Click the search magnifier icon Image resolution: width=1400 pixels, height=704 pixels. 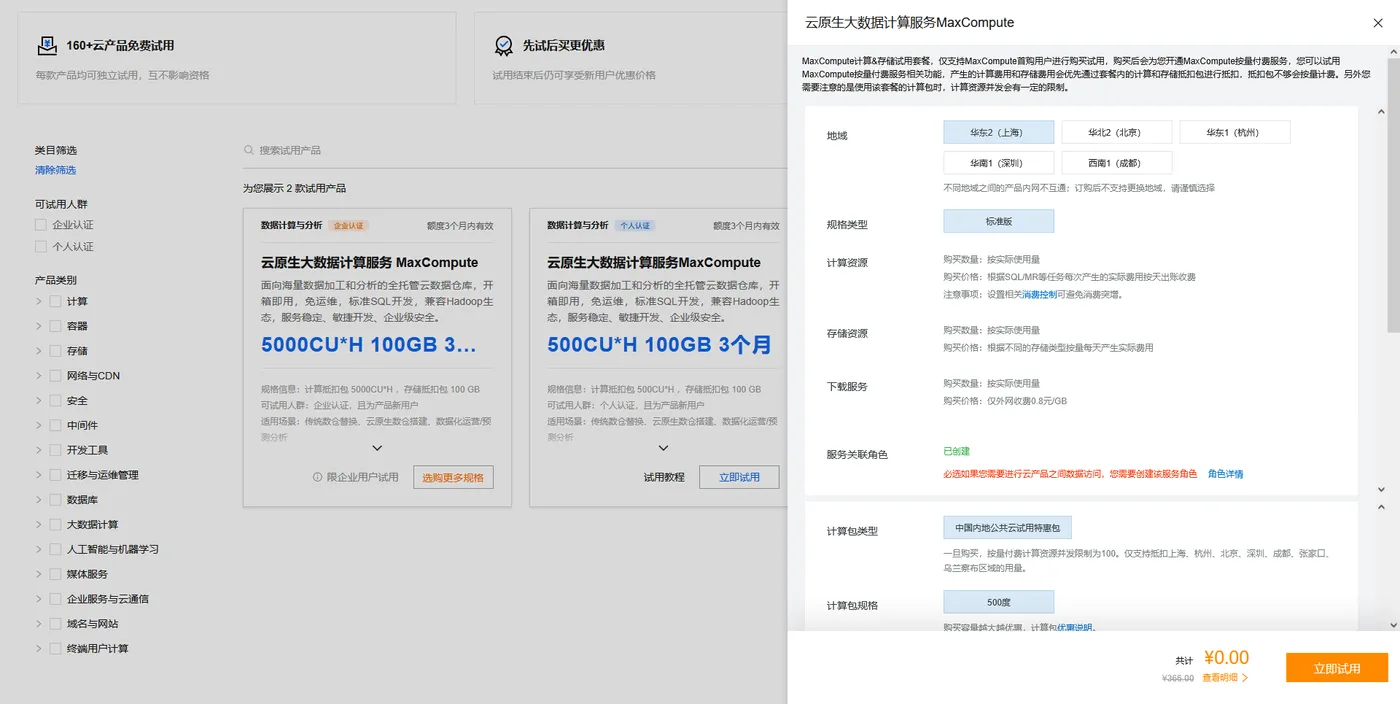(x=249, y=150)
